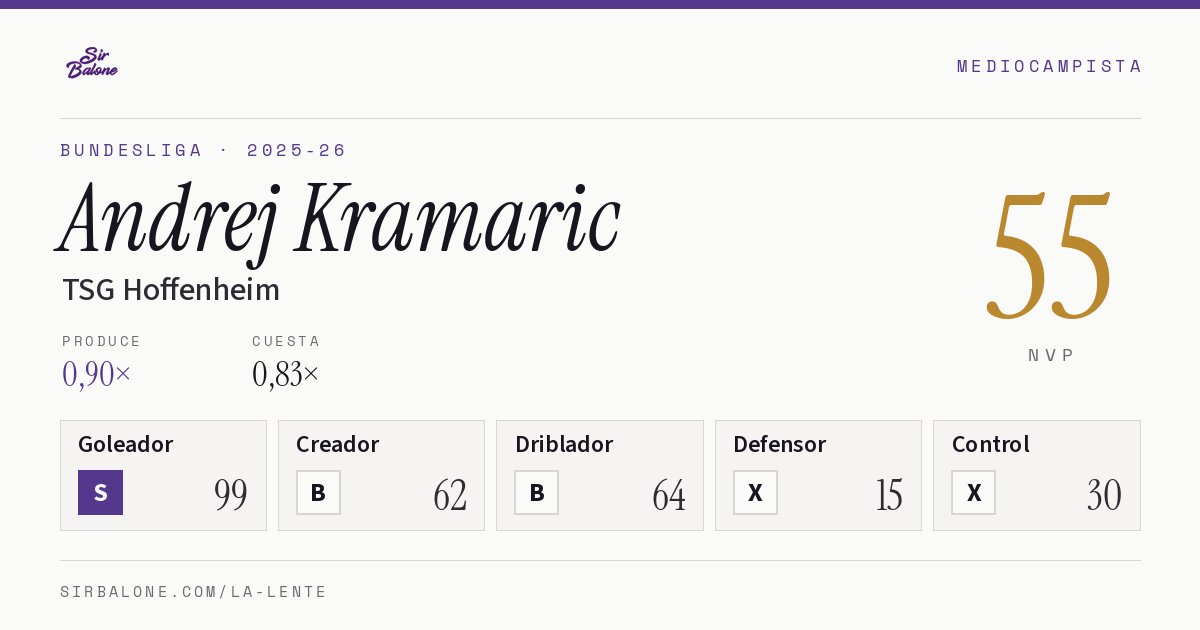Click the S grade badge under Goleador
This screenshot has height=630, width=1200.
[100, 492]
